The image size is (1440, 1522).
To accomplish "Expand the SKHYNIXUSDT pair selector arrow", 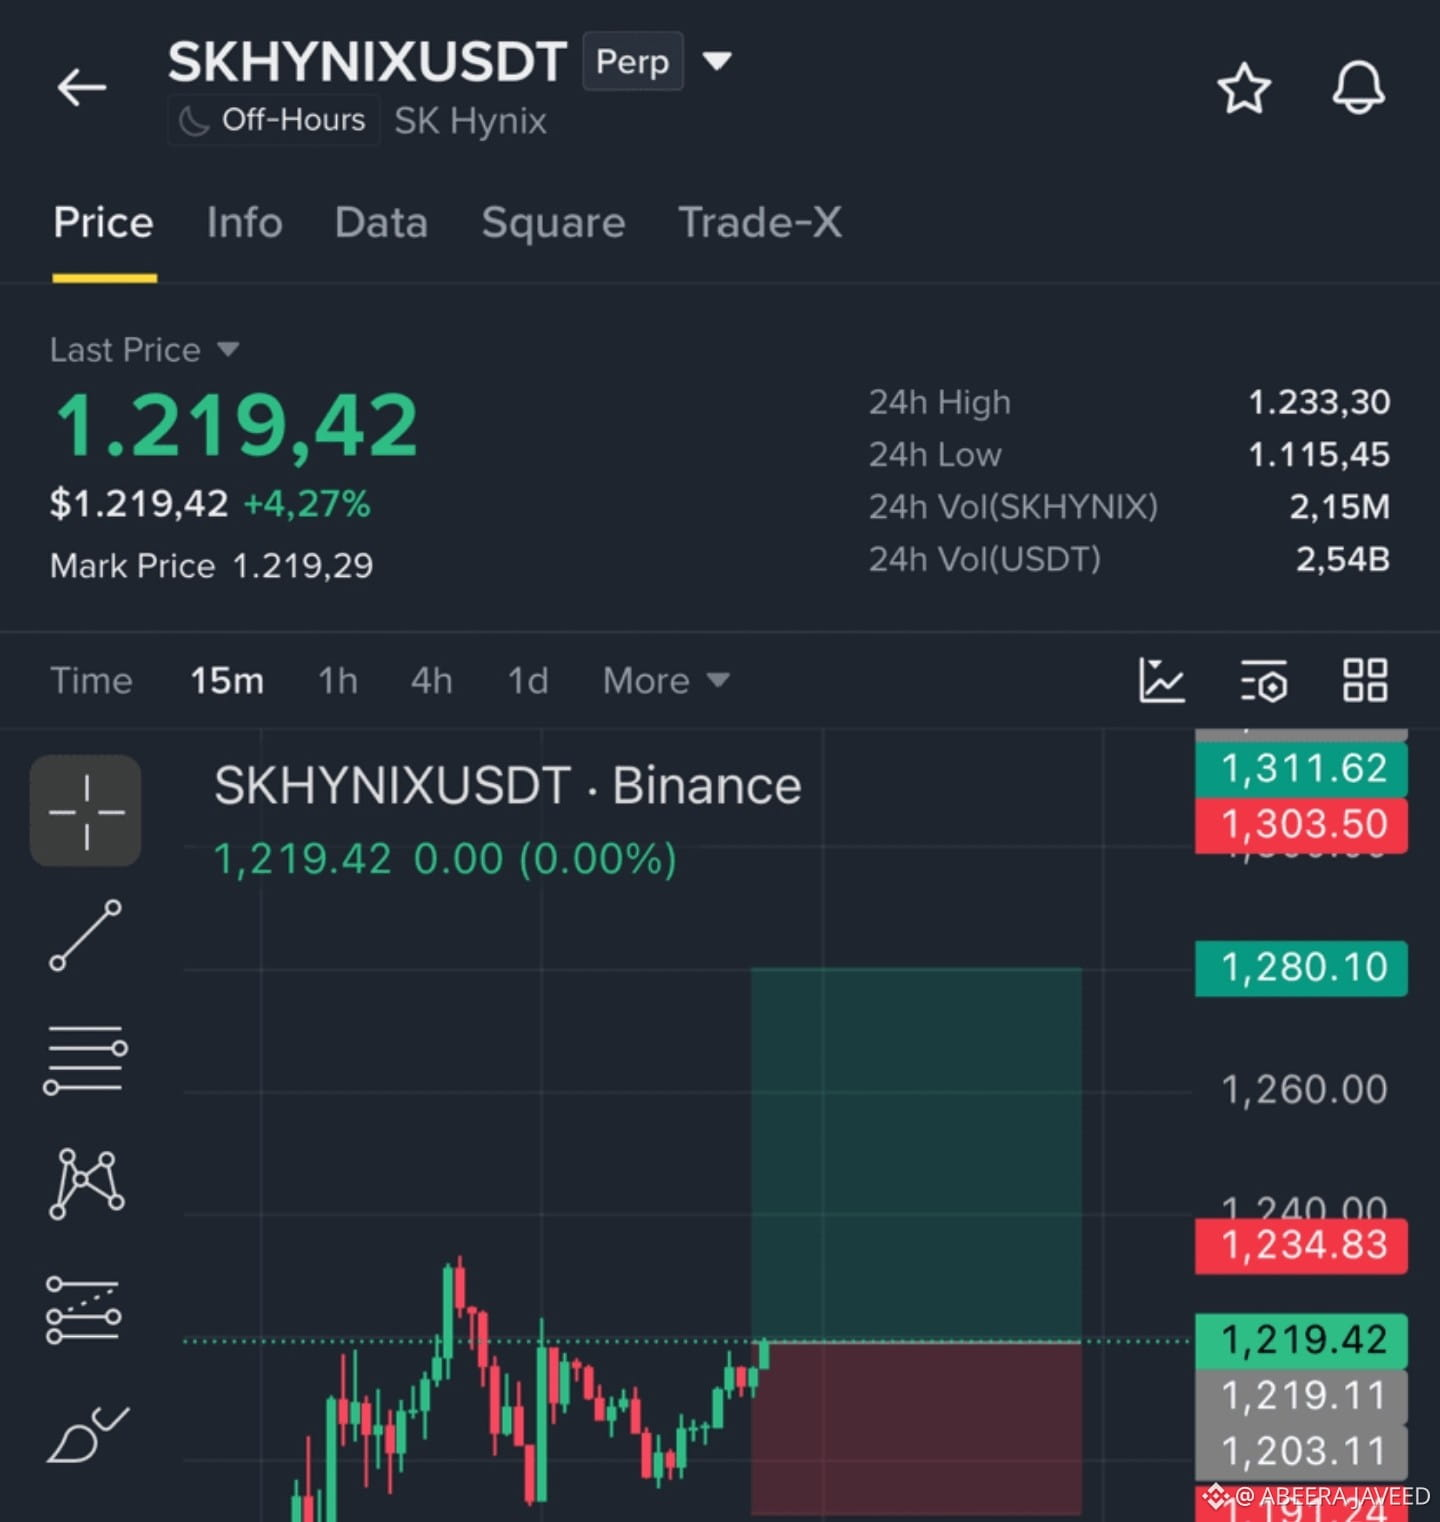I will pos(717,61).
